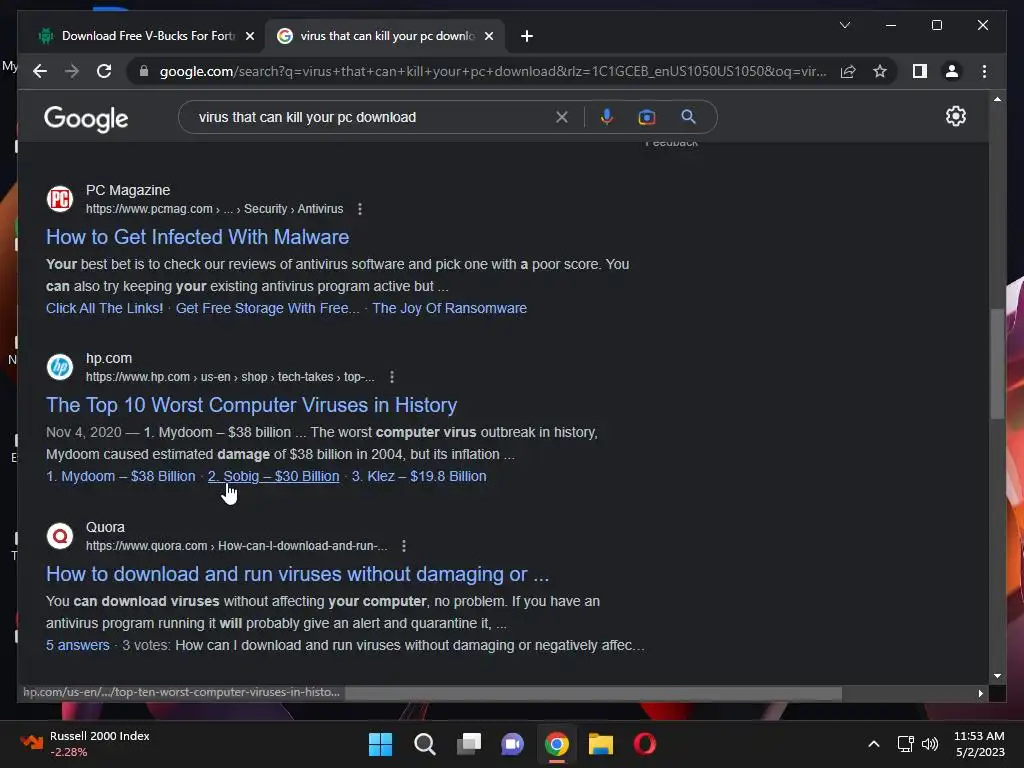This screenshot has height=768, width=1024.
Task: View the 5 answers on Quora
Action: point(78,645)
